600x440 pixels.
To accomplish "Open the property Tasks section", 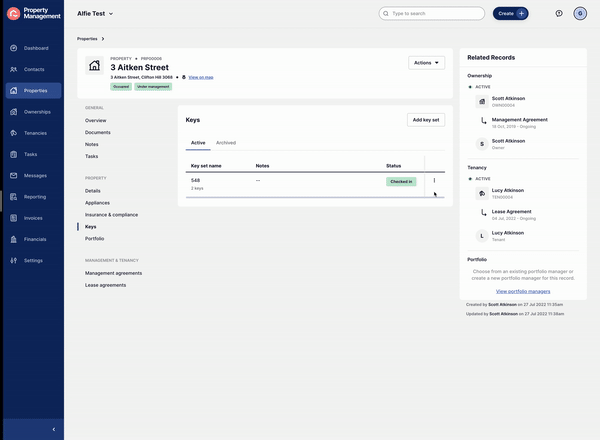I will [x=91, y=156].
